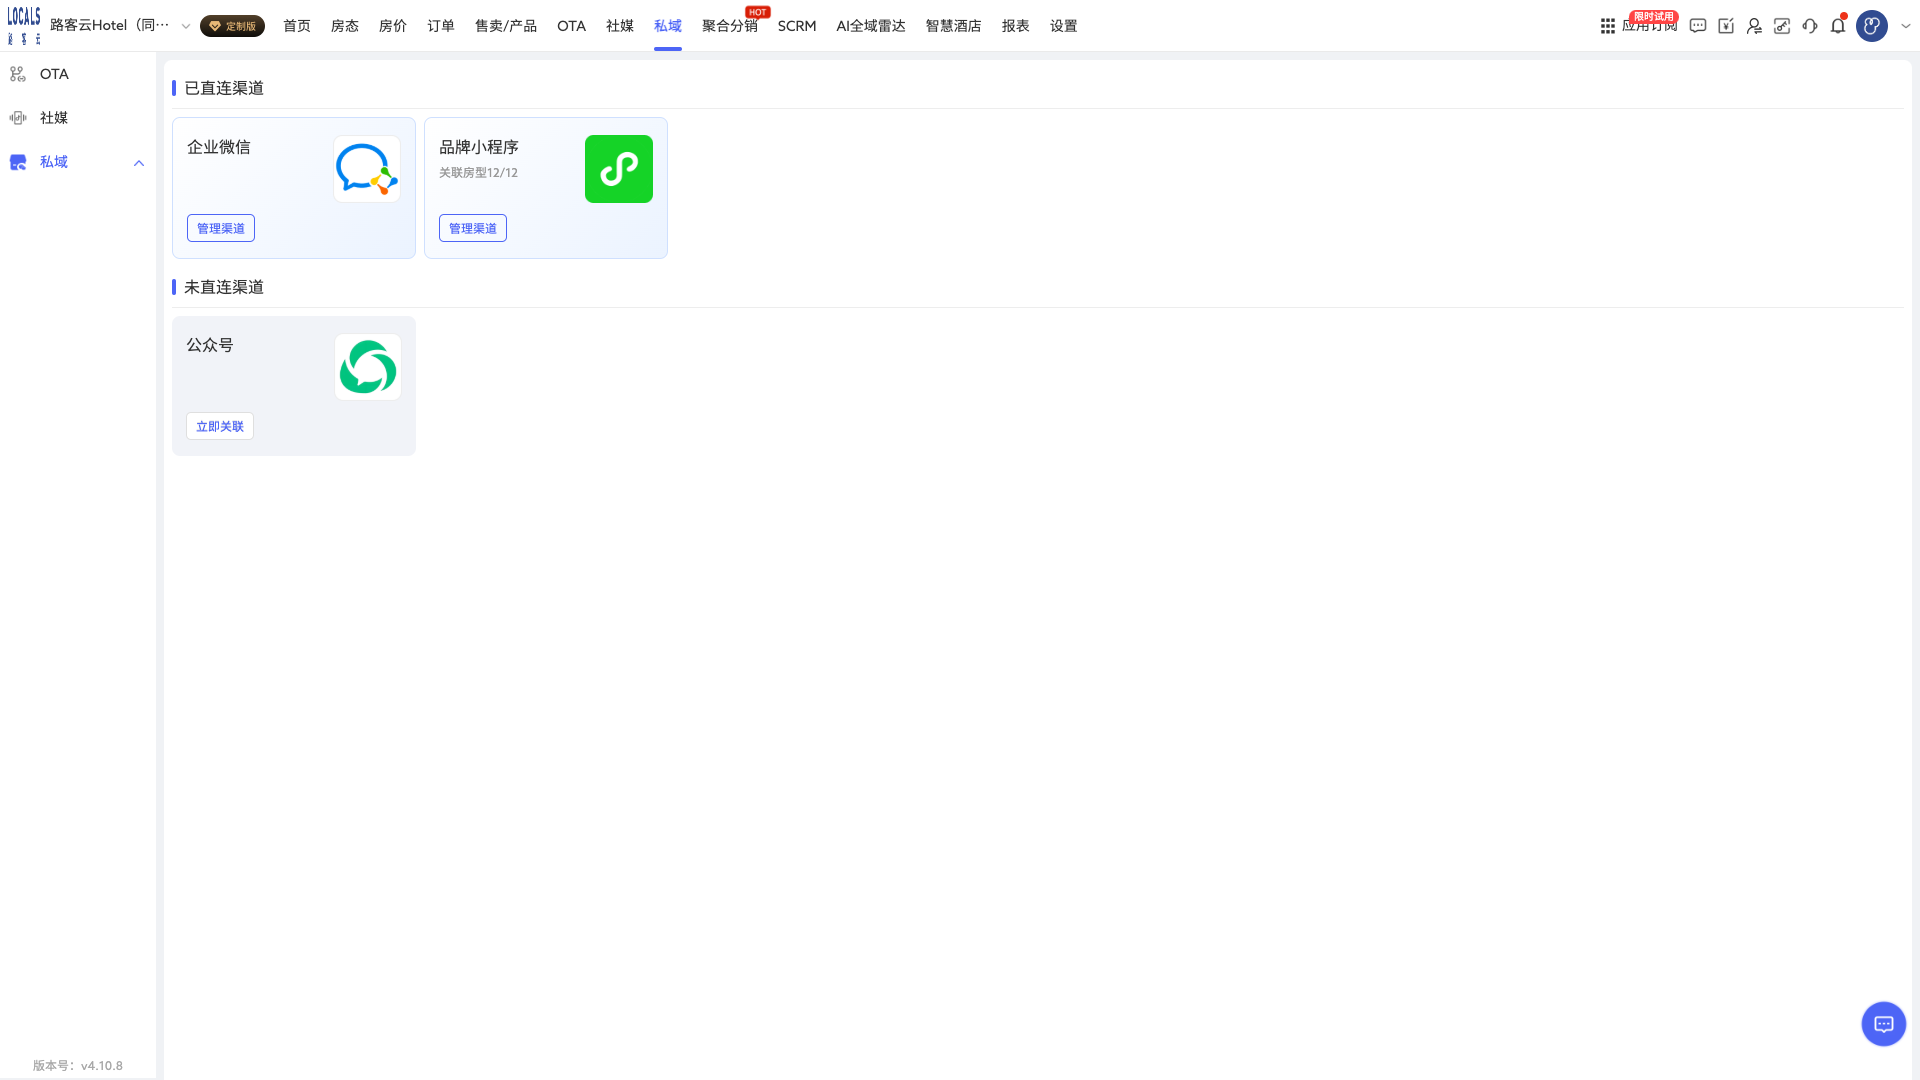The image size is (1920, 1080).
Task: Click 管理渠道 on the 品牌小程序 card
Action: (x=473, y=228)
